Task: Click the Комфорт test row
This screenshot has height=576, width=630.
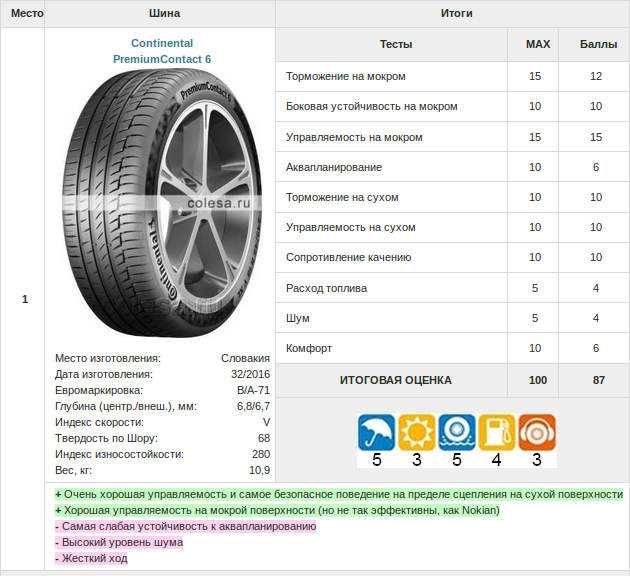Action: 453,348
